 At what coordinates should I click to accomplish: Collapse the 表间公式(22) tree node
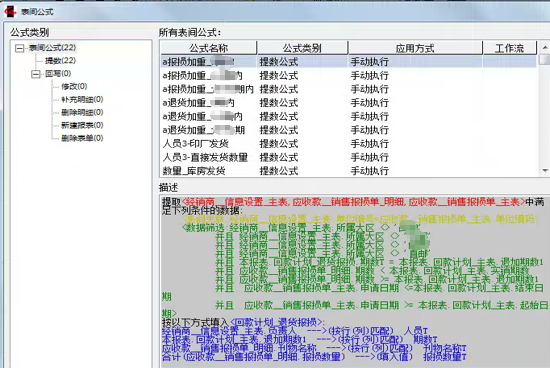pyautogui.click(x=20, y=48)
